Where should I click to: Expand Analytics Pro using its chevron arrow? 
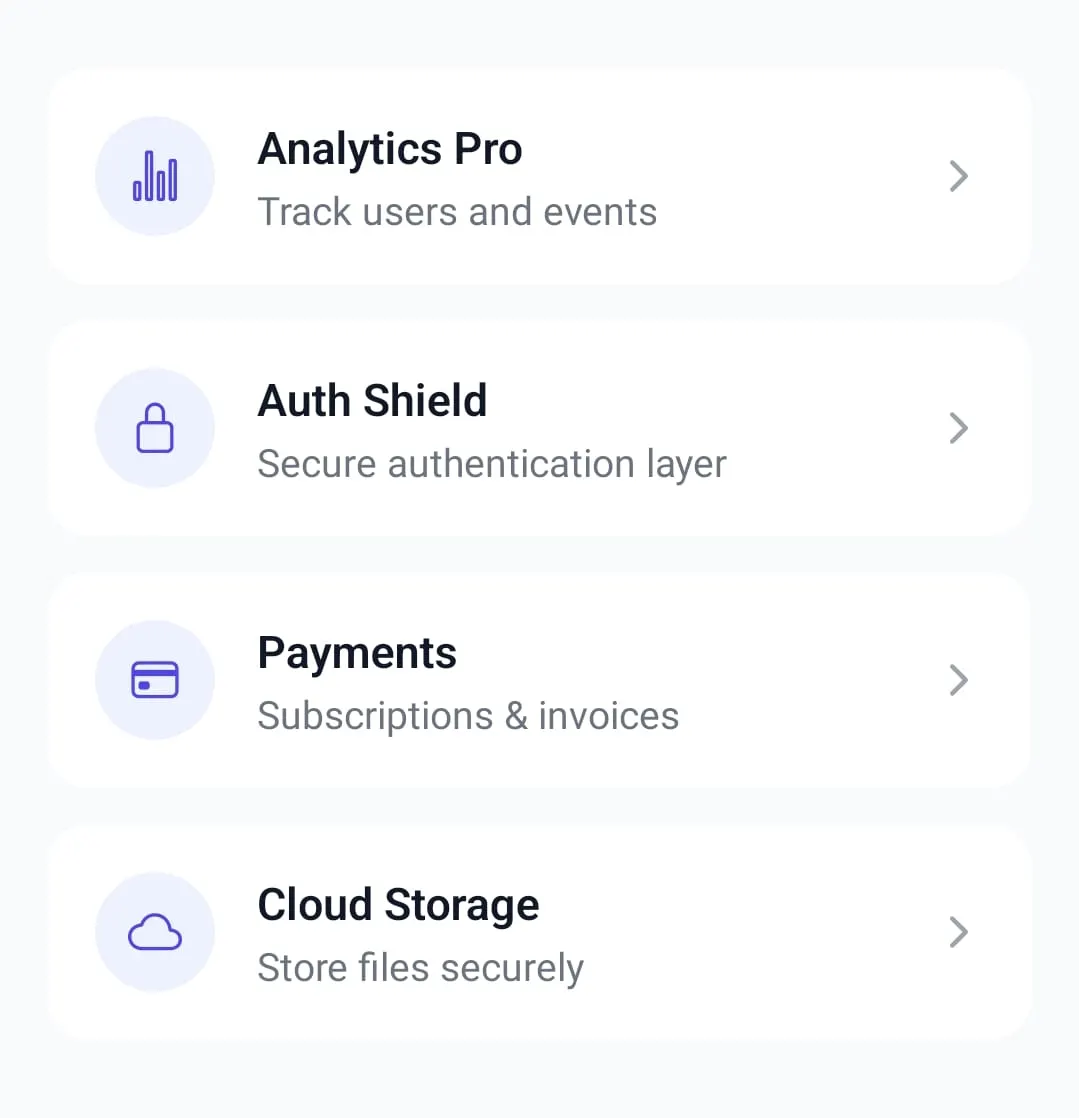coord(958,176)
